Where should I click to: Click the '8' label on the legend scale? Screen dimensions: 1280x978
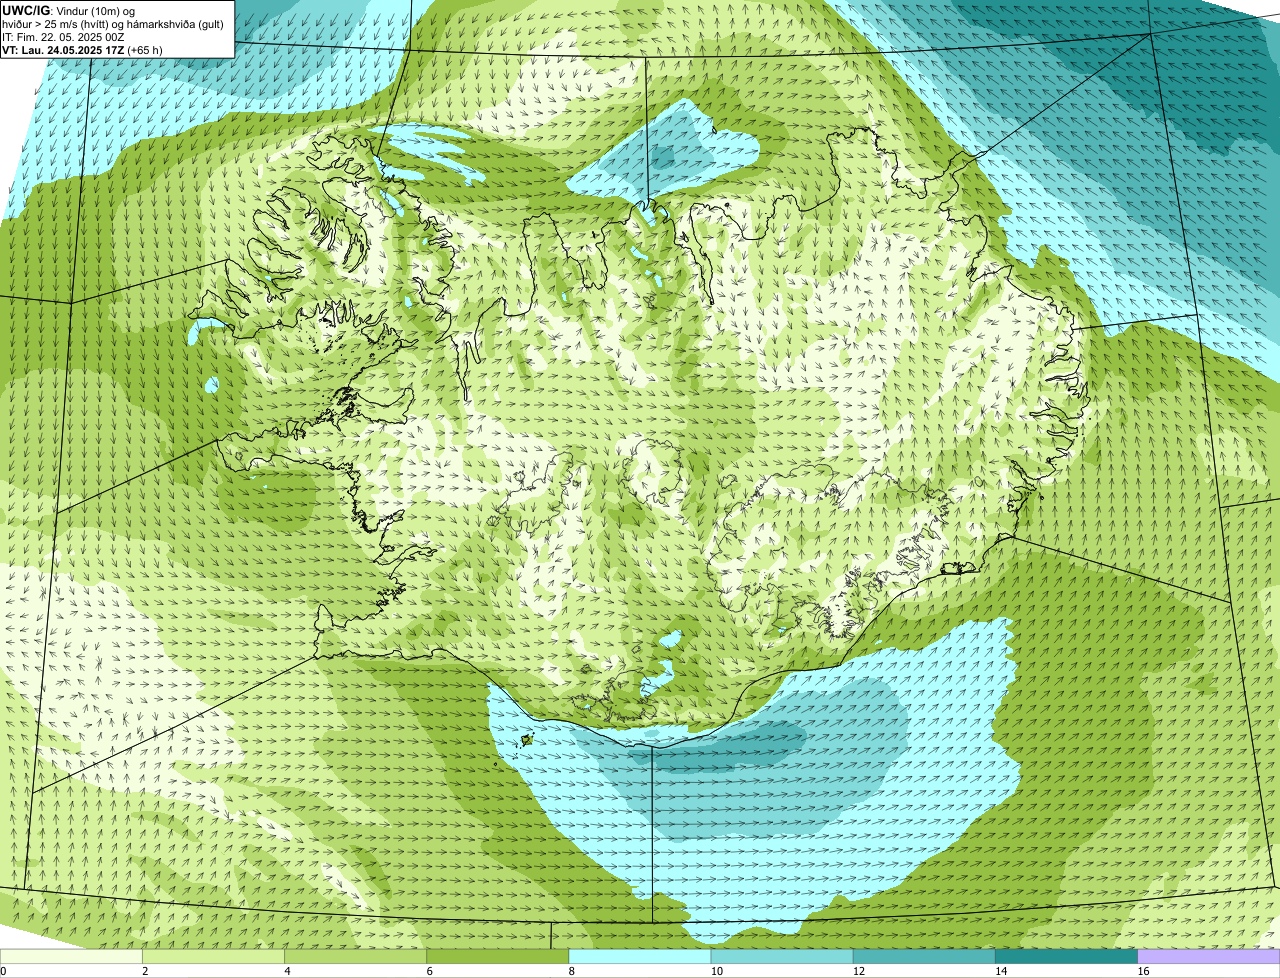click(572, 971)
